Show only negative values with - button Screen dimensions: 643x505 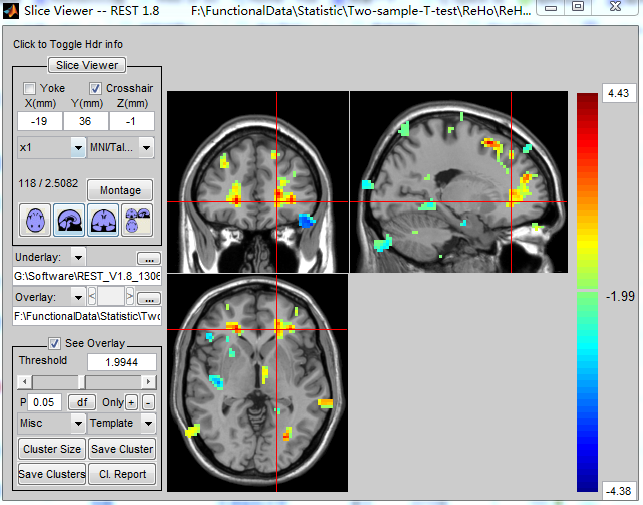point(148,402)
